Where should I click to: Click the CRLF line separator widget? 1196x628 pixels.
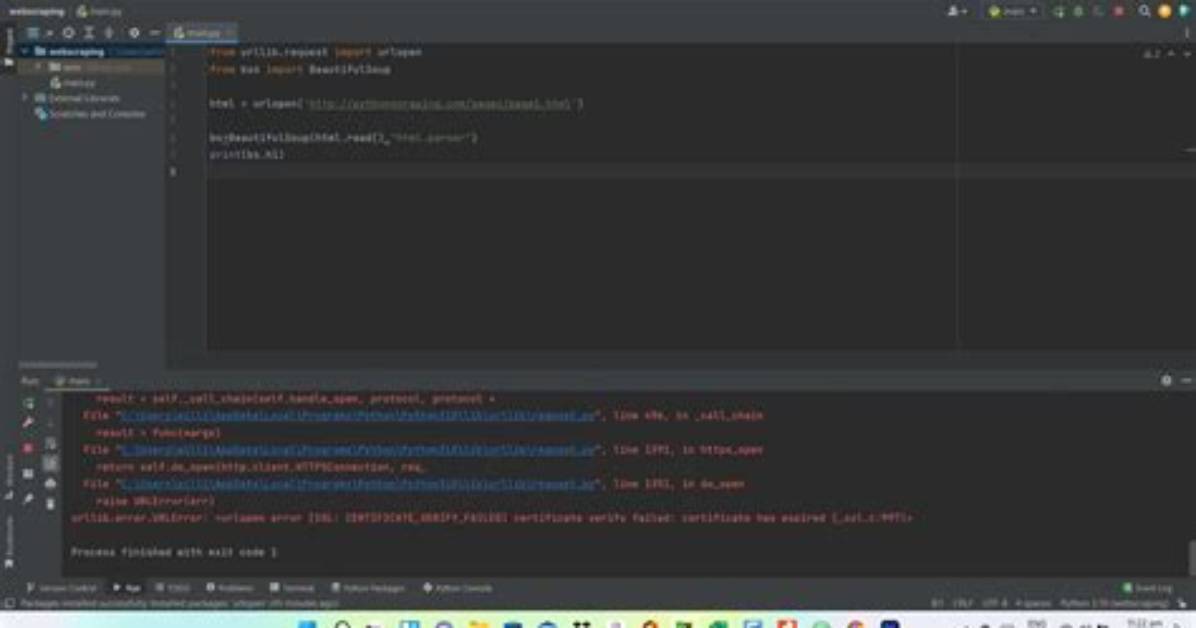pos(963,604)
